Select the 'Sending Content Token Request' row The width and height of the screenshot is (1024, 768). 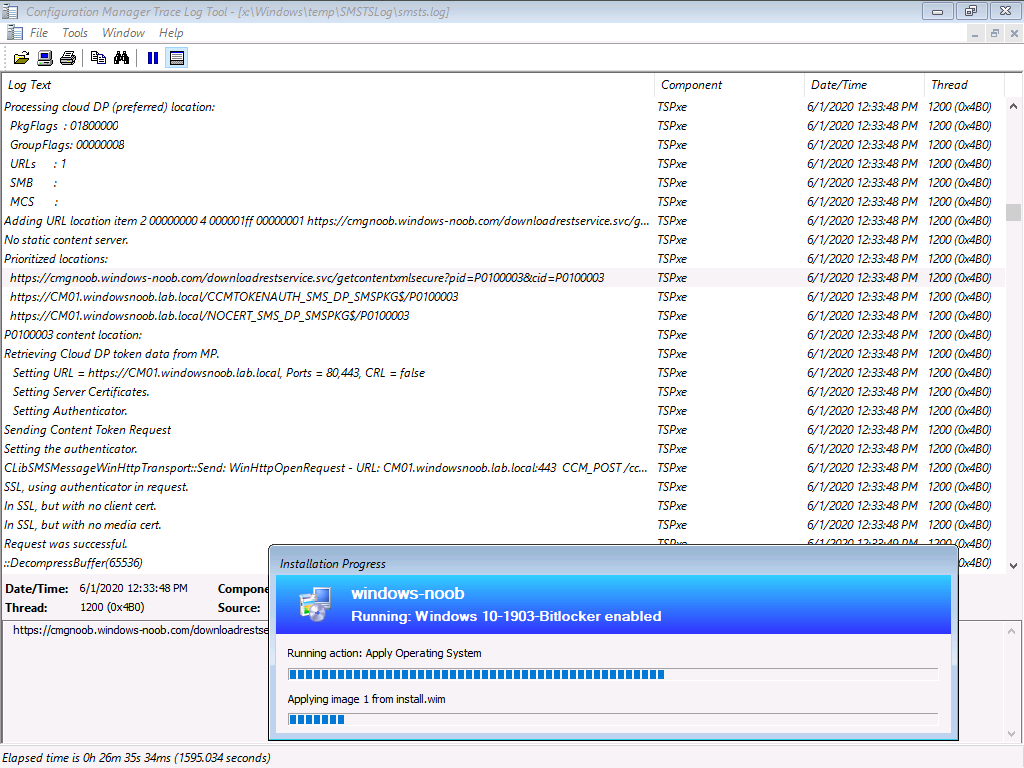[503, 430]
